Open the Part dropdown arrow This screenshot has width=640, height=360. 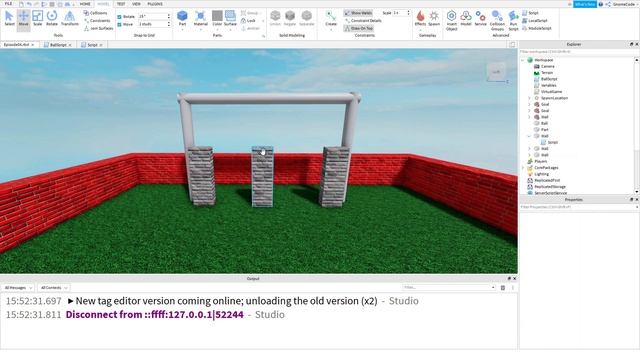pyautogui.click(x=182, y=30)
